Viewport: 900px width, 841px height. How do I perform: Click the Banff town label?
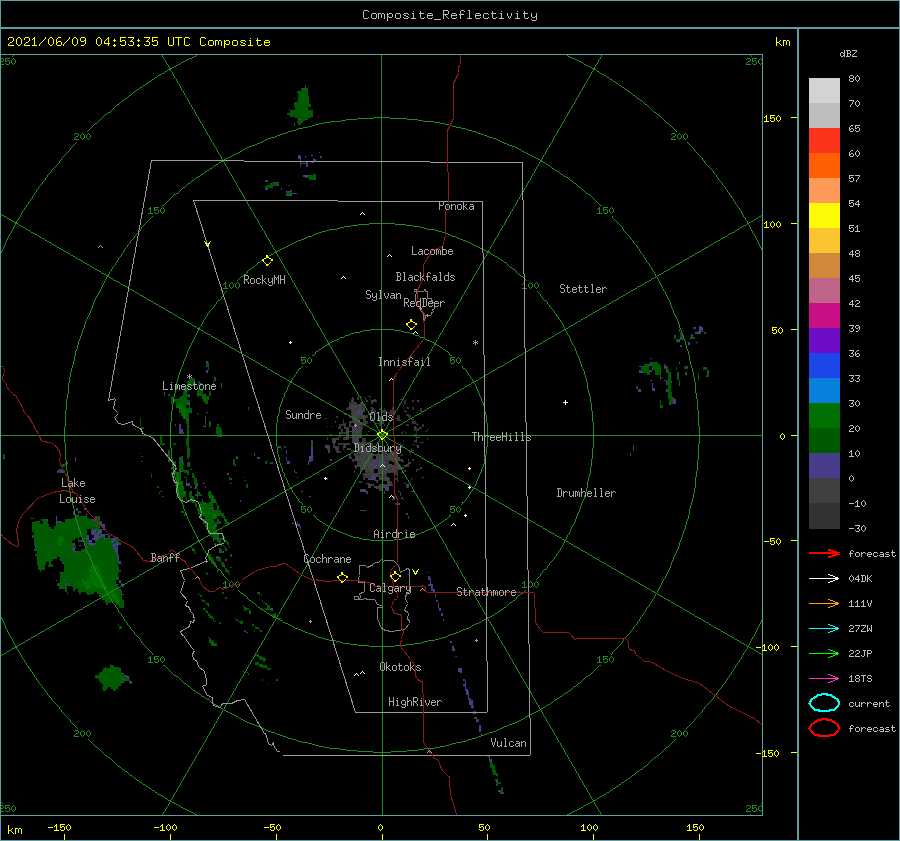point(165,557)
